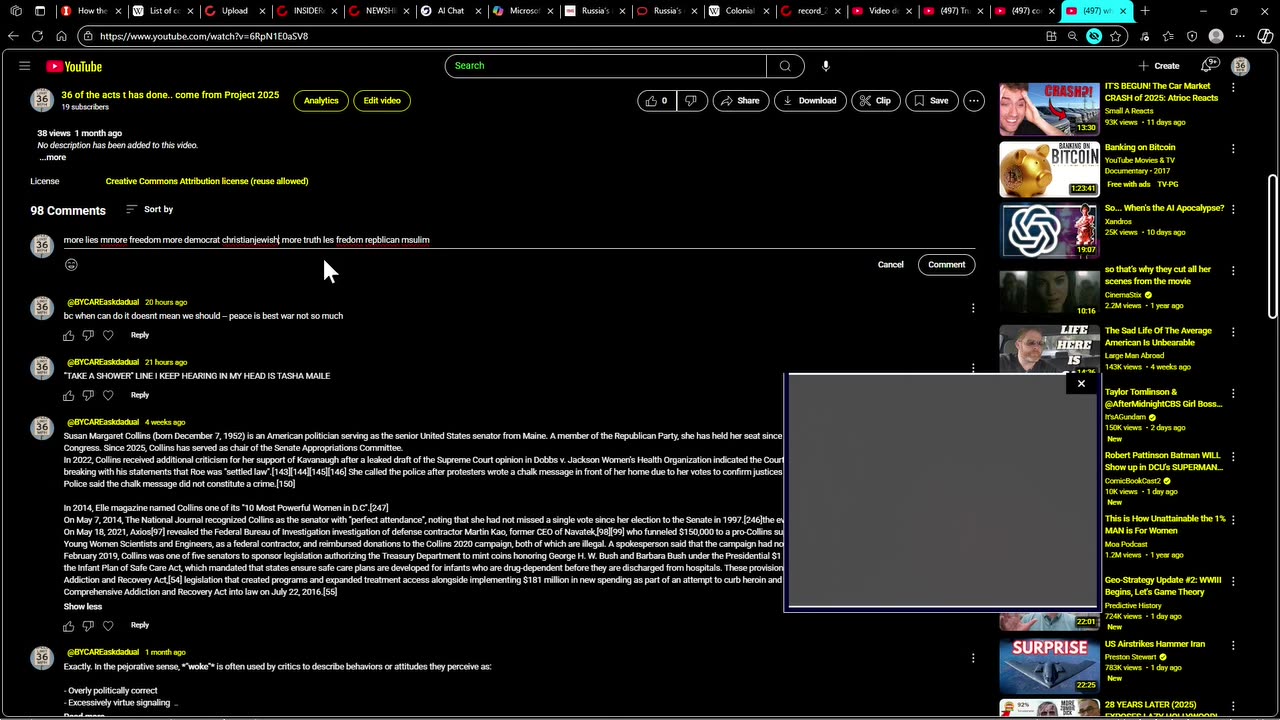The height and width of the screenshot is (720, 1280).
Task: Click the Analytics button
Action: pos(321,100)
